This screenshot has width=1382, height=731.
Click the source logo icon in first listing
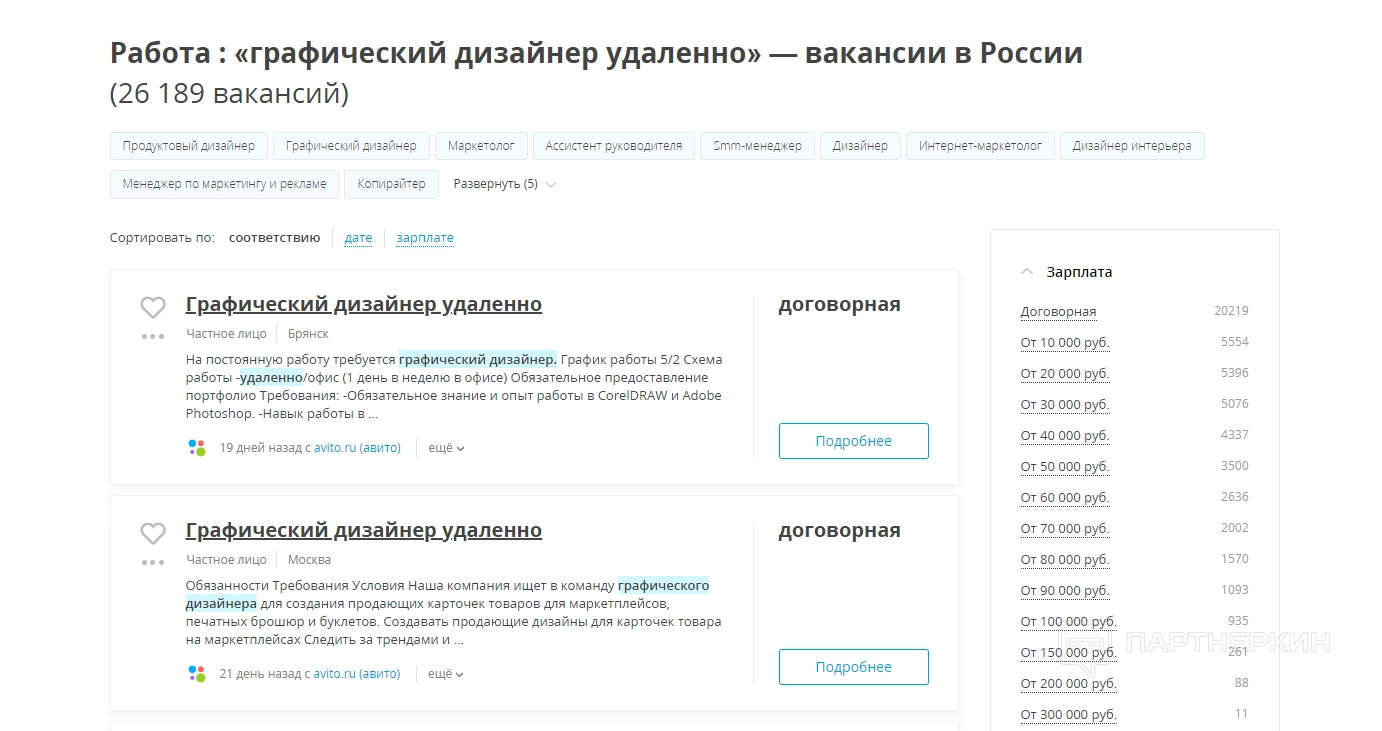(x=196, y=448)
